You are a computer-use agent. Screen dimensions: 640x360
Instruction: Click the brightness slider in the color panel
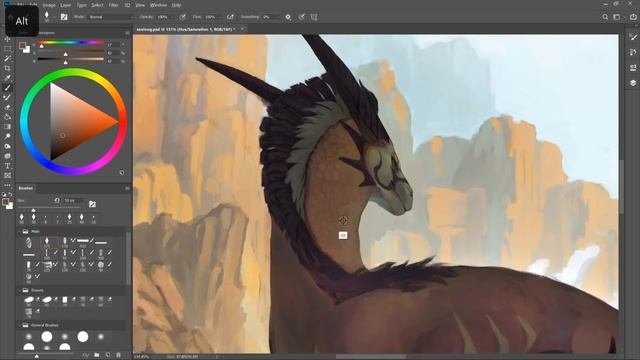point(71,60)
